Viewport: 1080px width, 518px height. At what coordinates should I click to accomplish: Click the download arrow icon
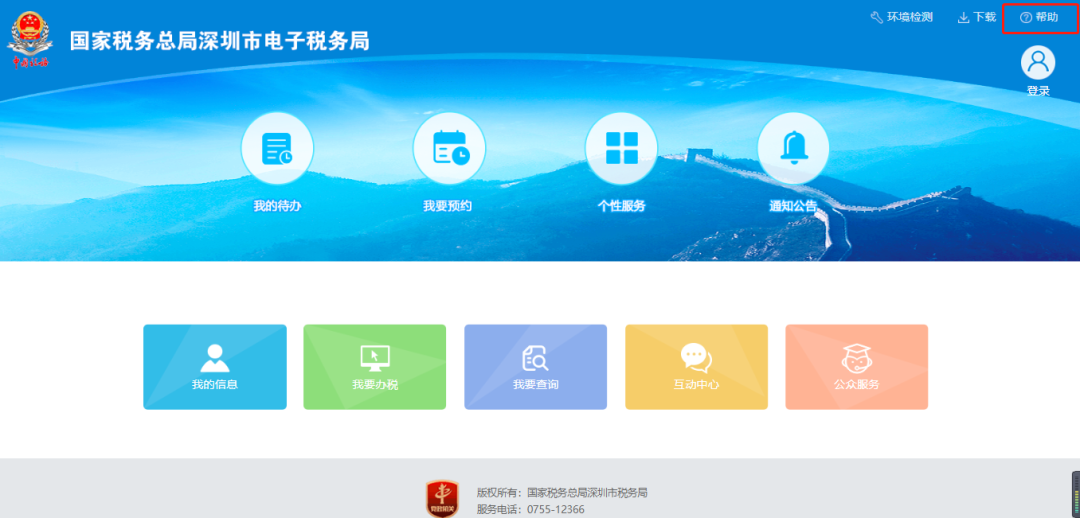(964, 17)
